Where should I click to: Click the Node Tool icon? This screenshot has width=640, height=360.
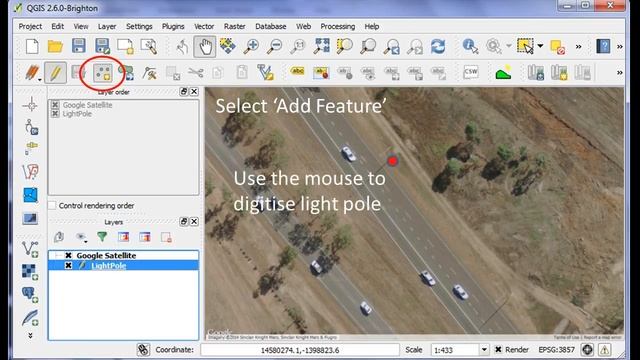(149, 73)
